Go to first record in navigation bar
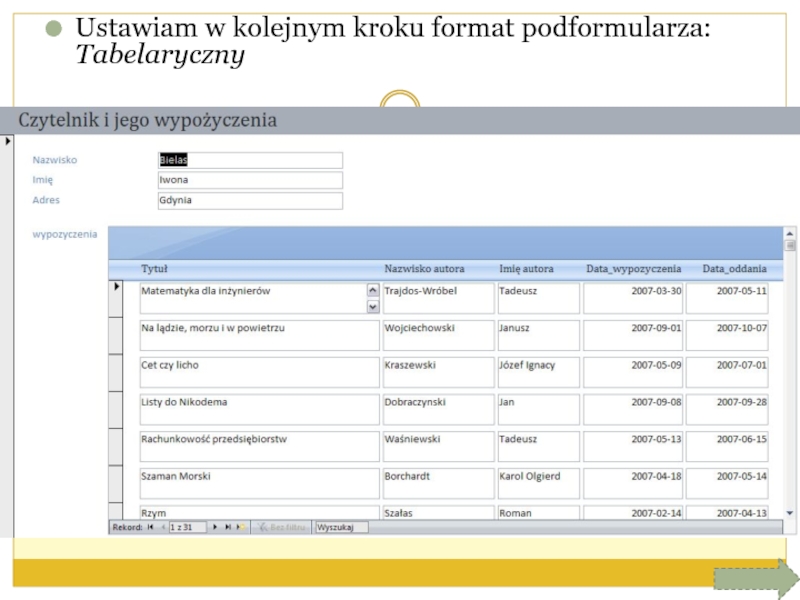Screen dimensions: 800x600 [x=150, y=527]
